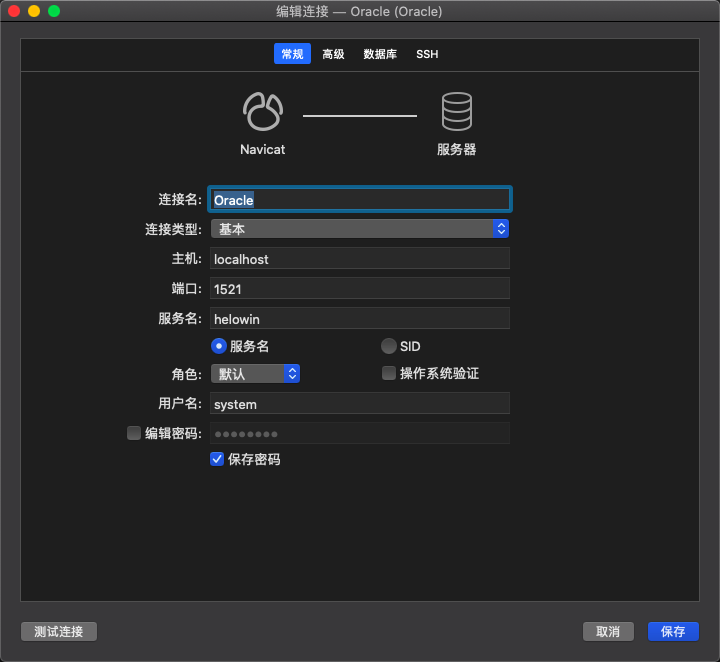Viewport: 720px width, 662px height.
Task: Click the window title 编辑连接 — Oracle (Oracle)
Action: pos(359,11)
